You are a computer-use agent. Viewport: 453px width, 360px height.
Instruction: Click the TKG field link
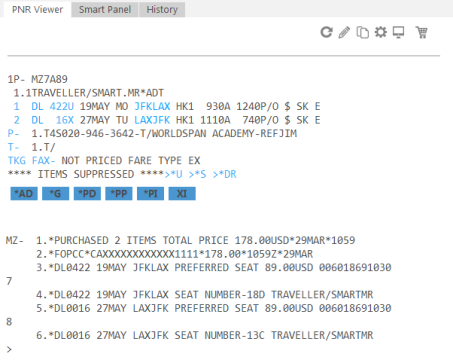click(17, 161)
